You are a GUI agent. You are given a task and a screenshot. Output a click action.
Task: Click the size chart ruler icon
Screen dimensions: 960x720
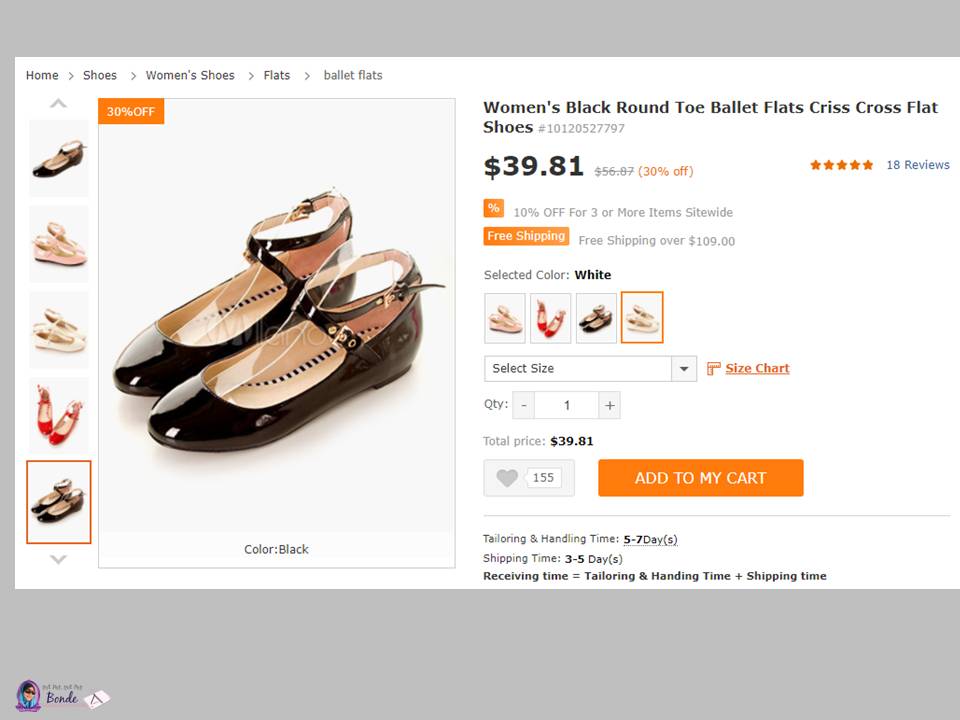pyautogui.click(x=713, y=369)
